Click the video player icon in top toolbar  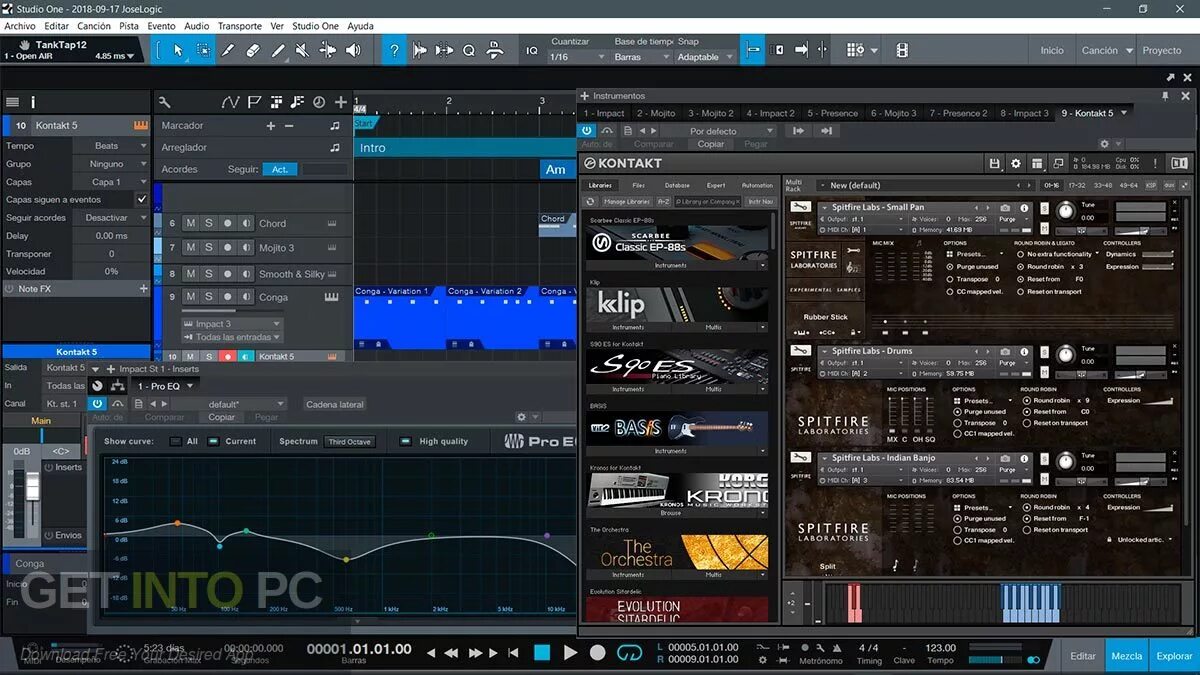(x=902, y=50)
